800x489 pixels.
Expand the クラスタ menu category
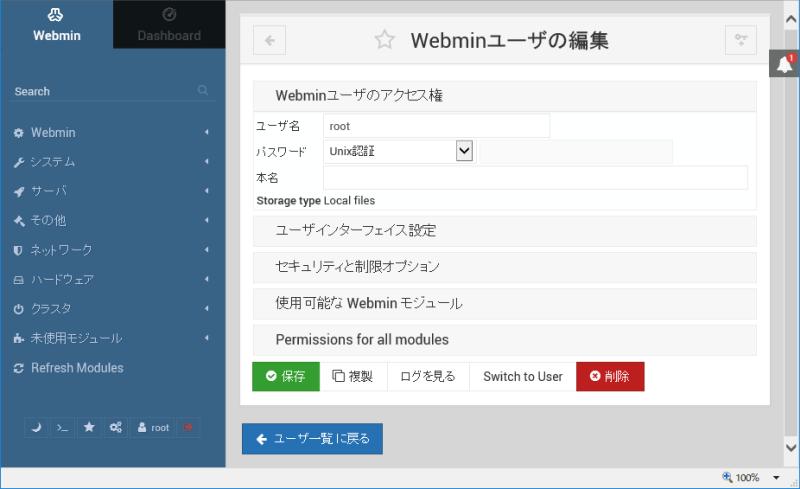tap(113, 309)
